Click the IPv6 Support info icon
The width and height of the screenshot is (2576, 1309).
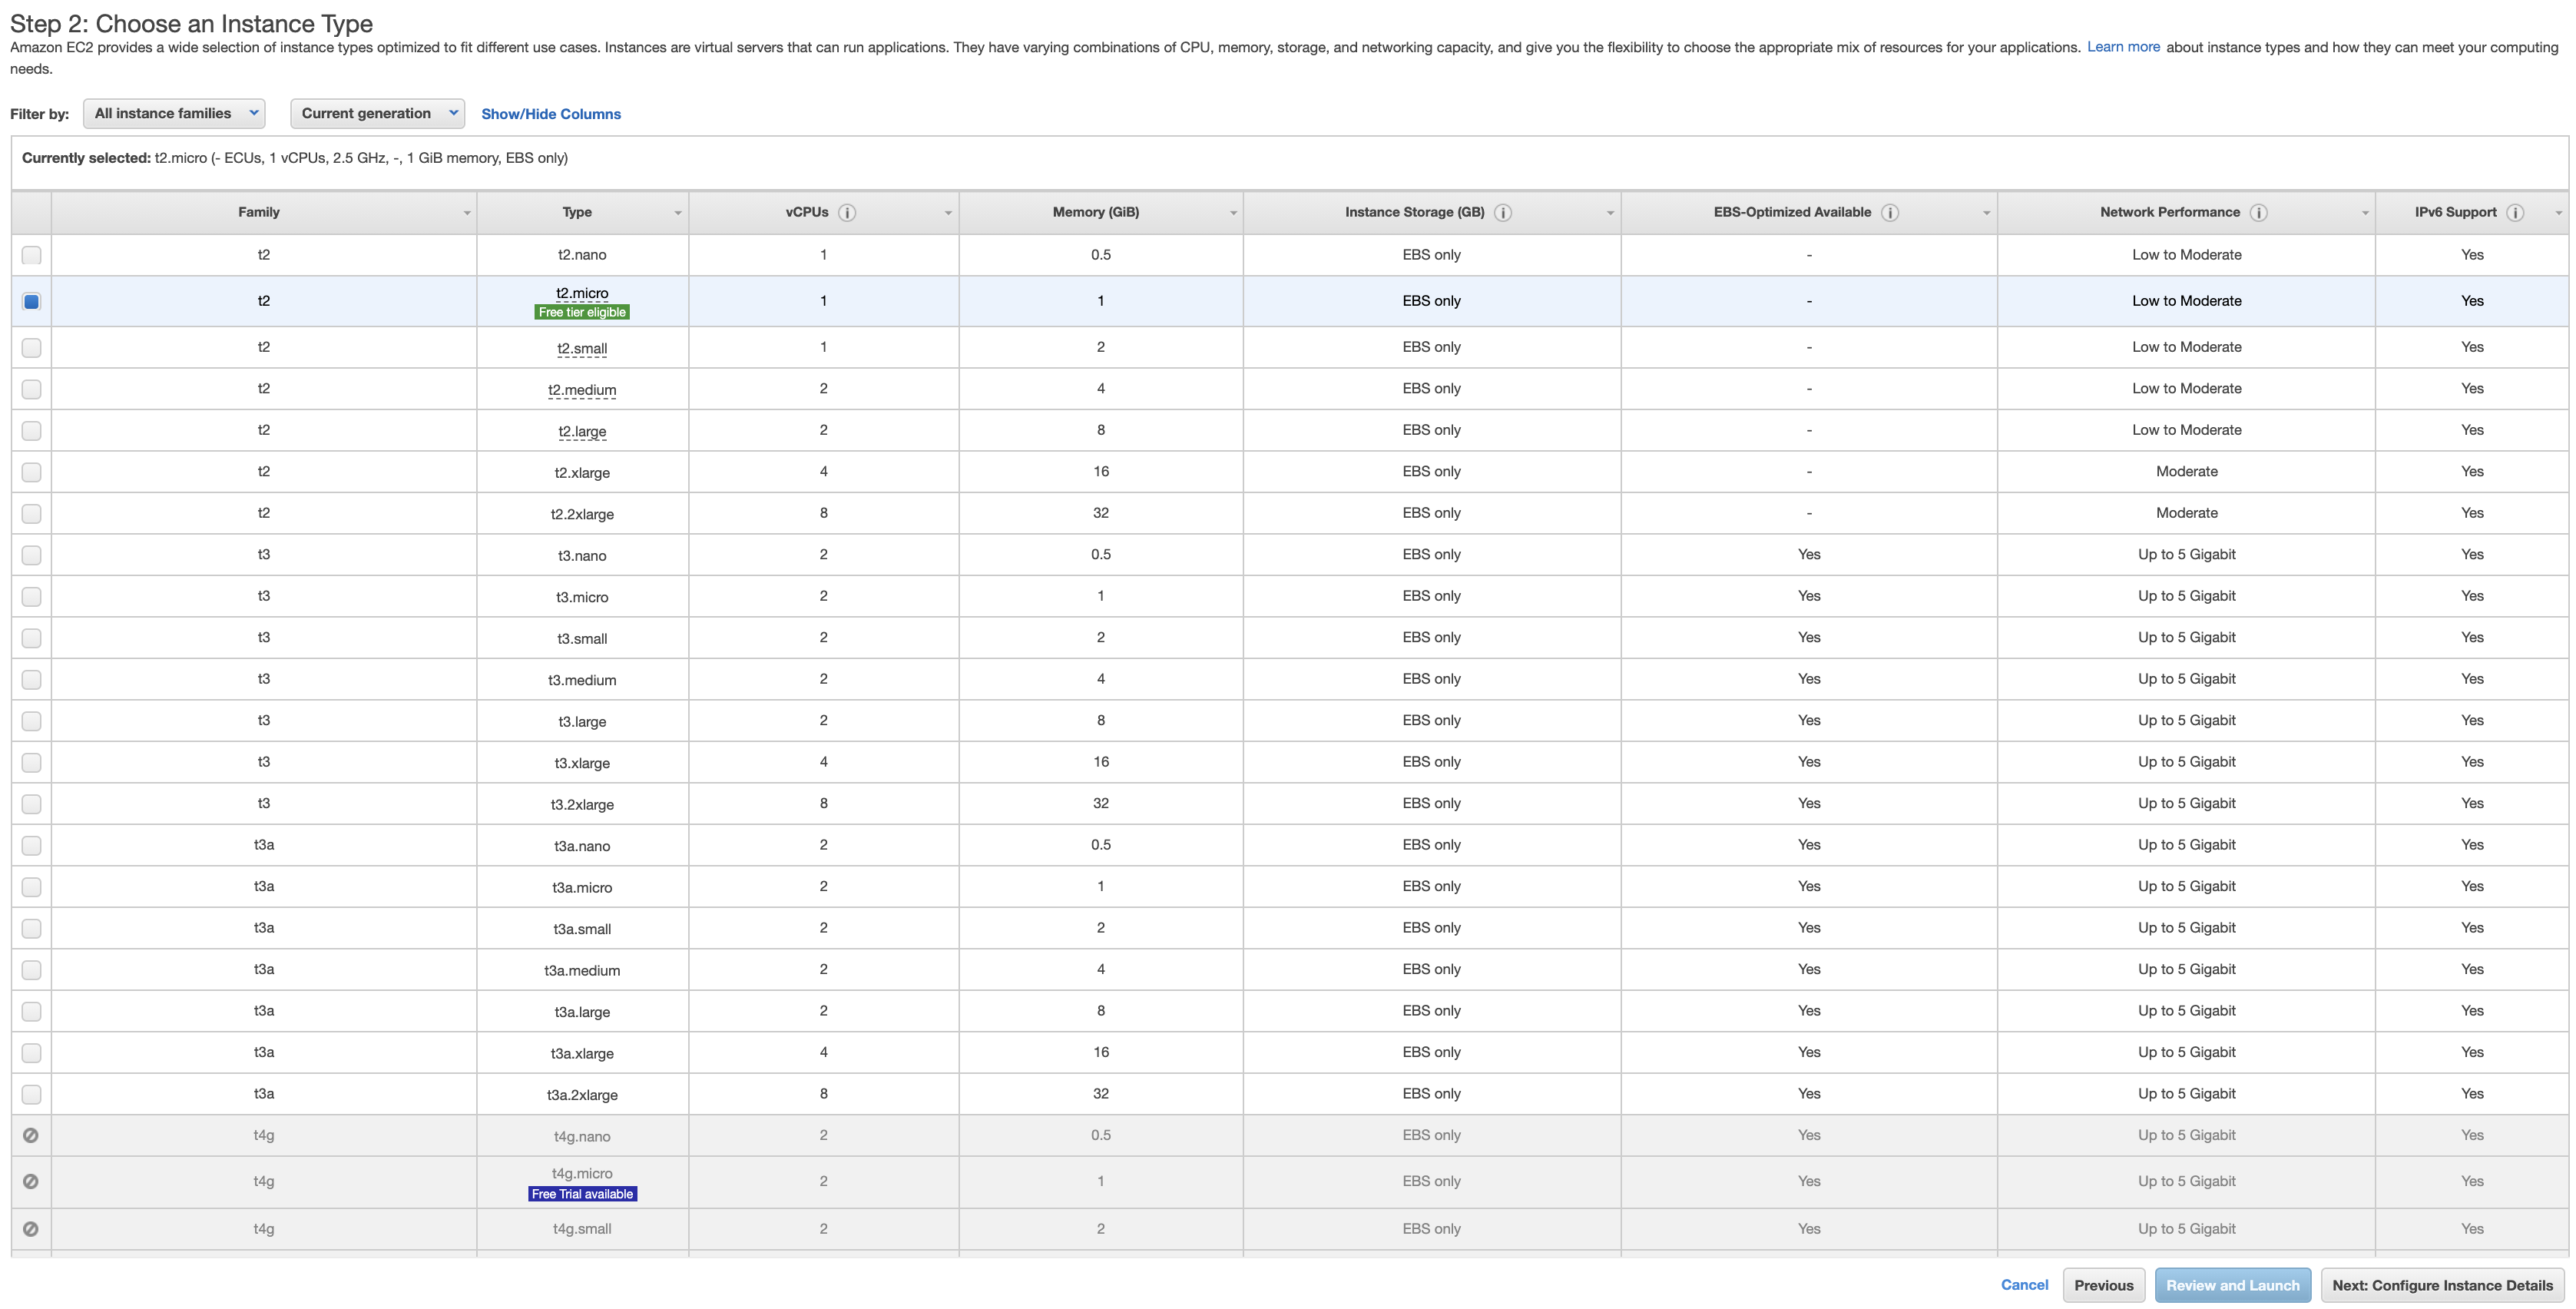[2515, 212]
